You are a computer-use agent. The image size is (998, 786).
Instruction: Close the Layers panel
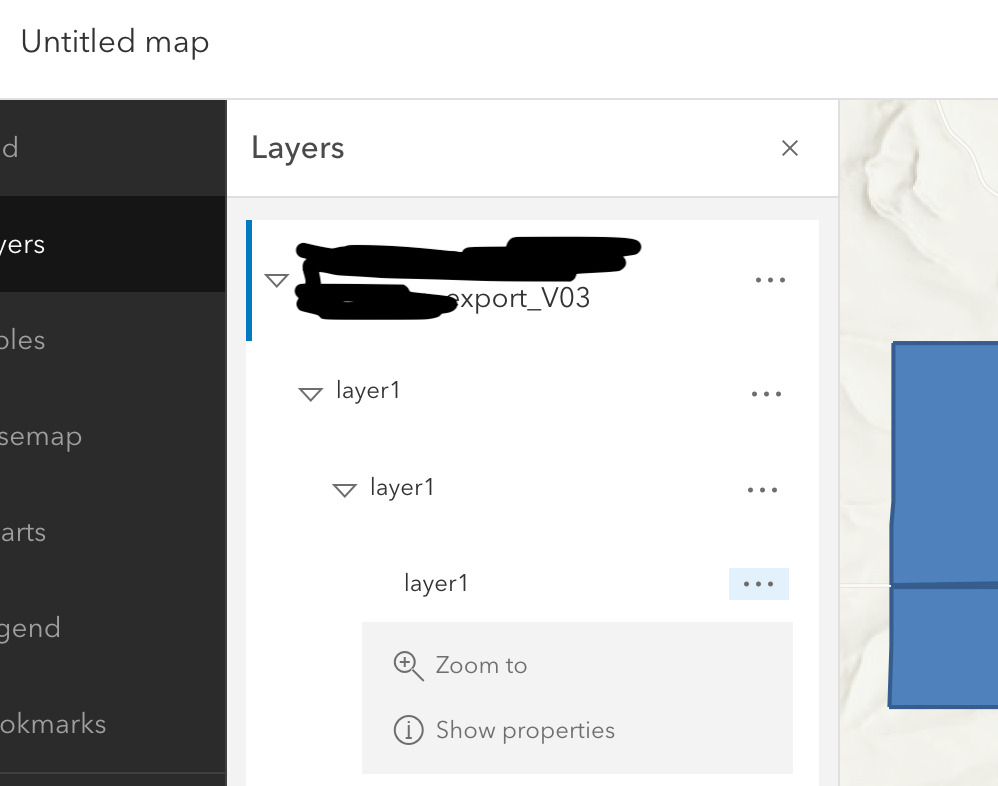point(790,147)
